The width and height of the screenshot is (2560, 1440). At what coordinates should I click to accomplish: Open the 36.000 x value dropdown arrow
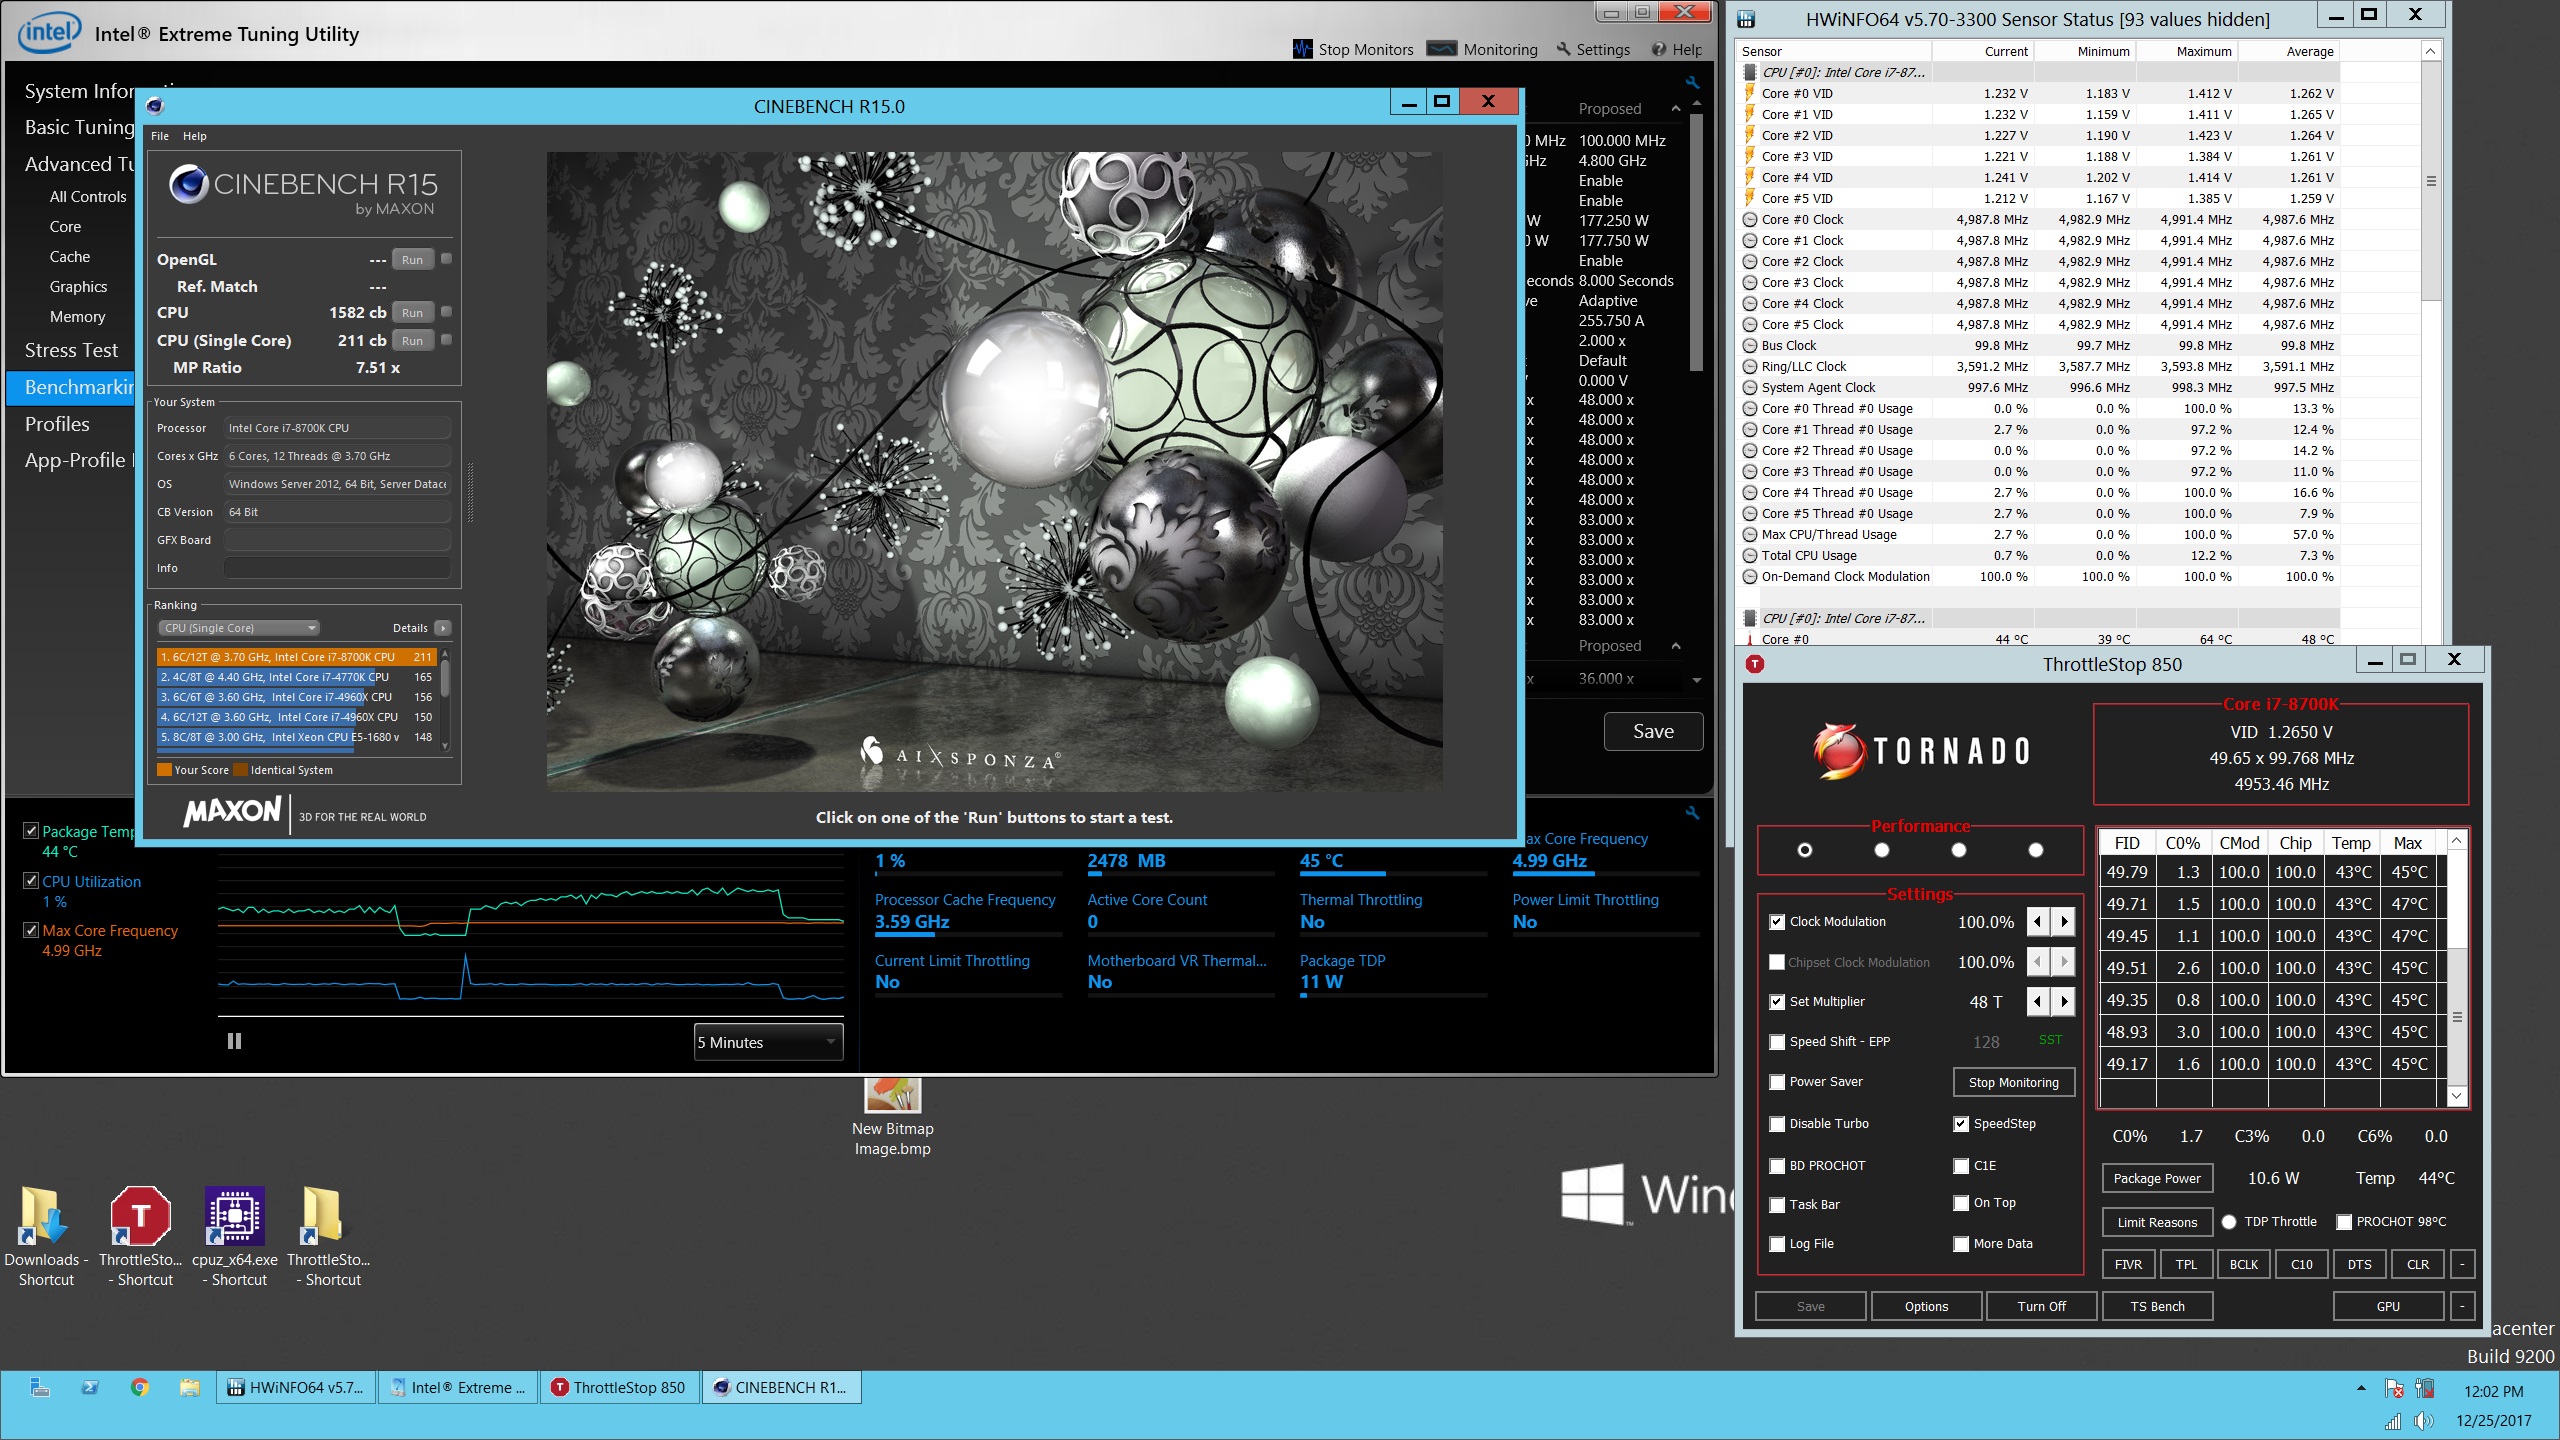click(1697, 679)
